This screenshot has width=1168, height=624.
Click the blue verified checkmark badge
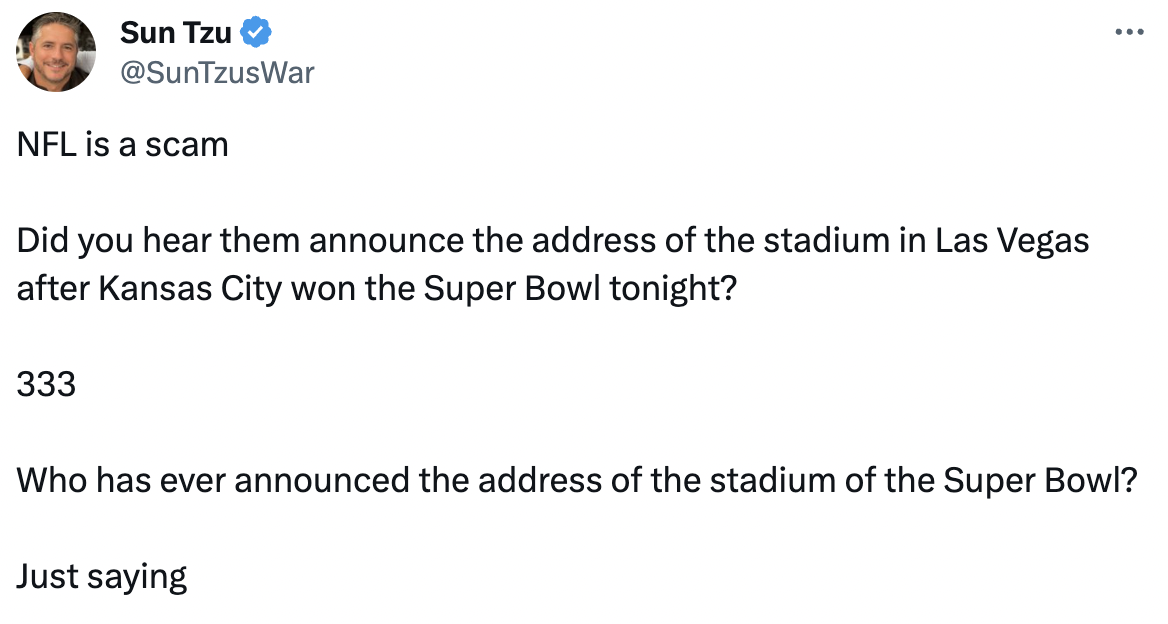[x=257, y=33]
